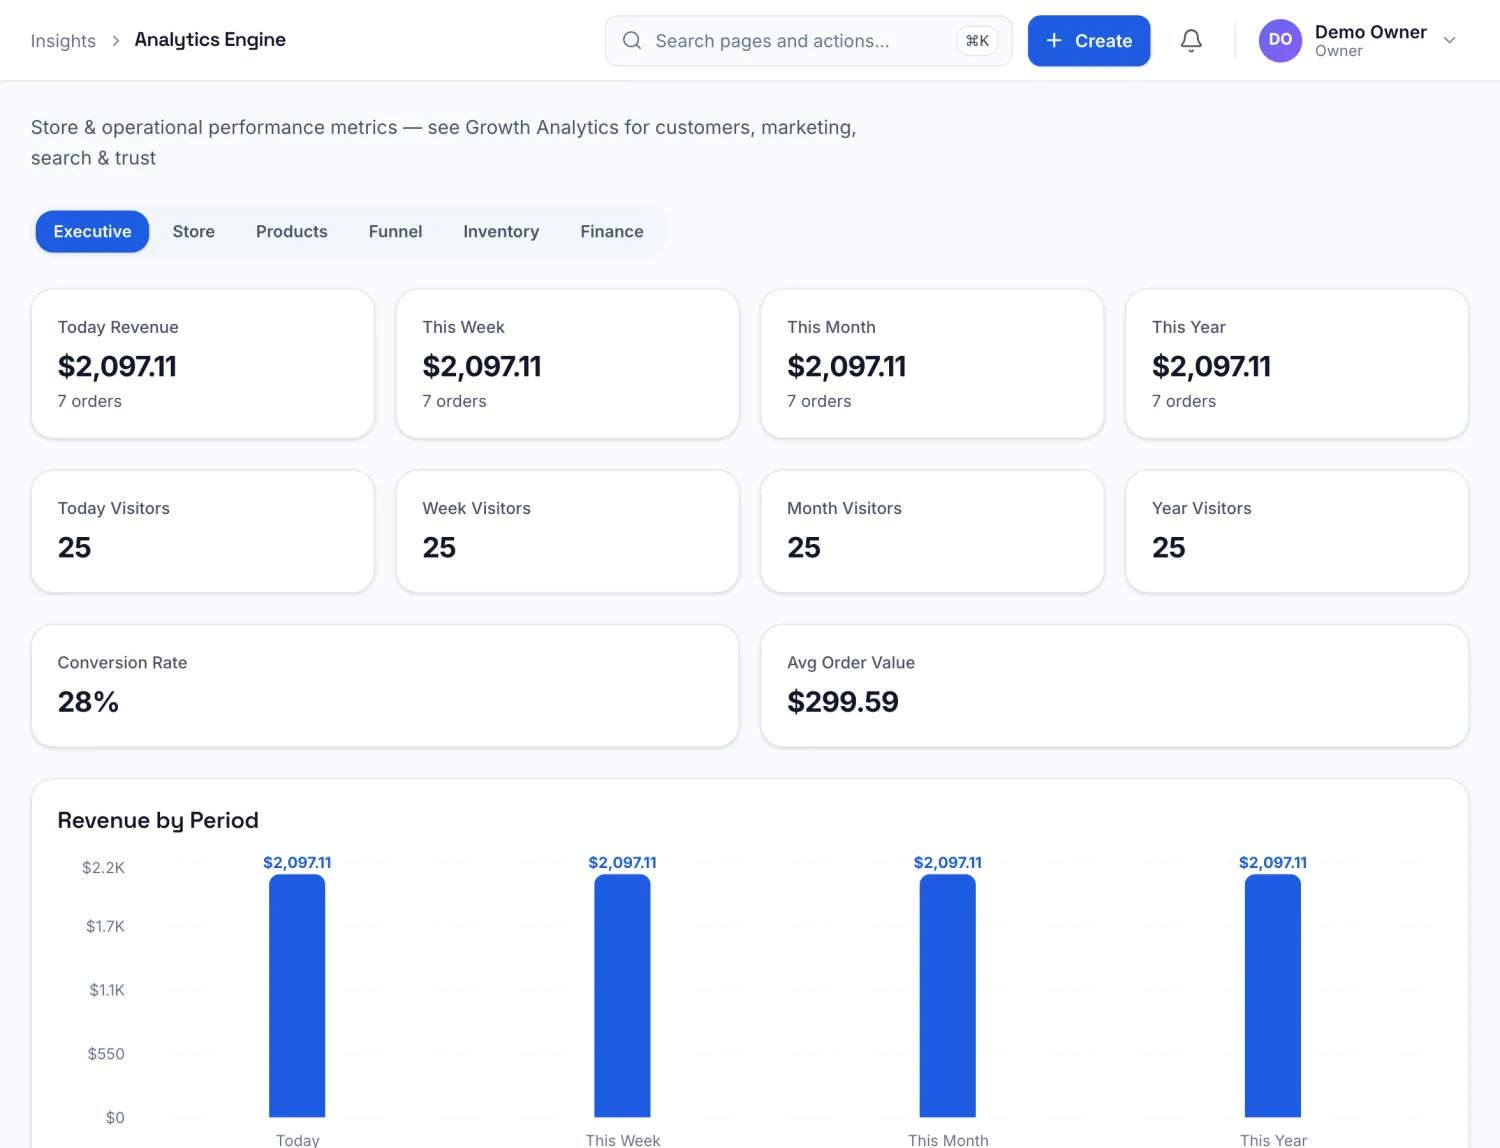Click the Year Visitors card
Screen dimensions: 1500x1148
point(1297,532)
